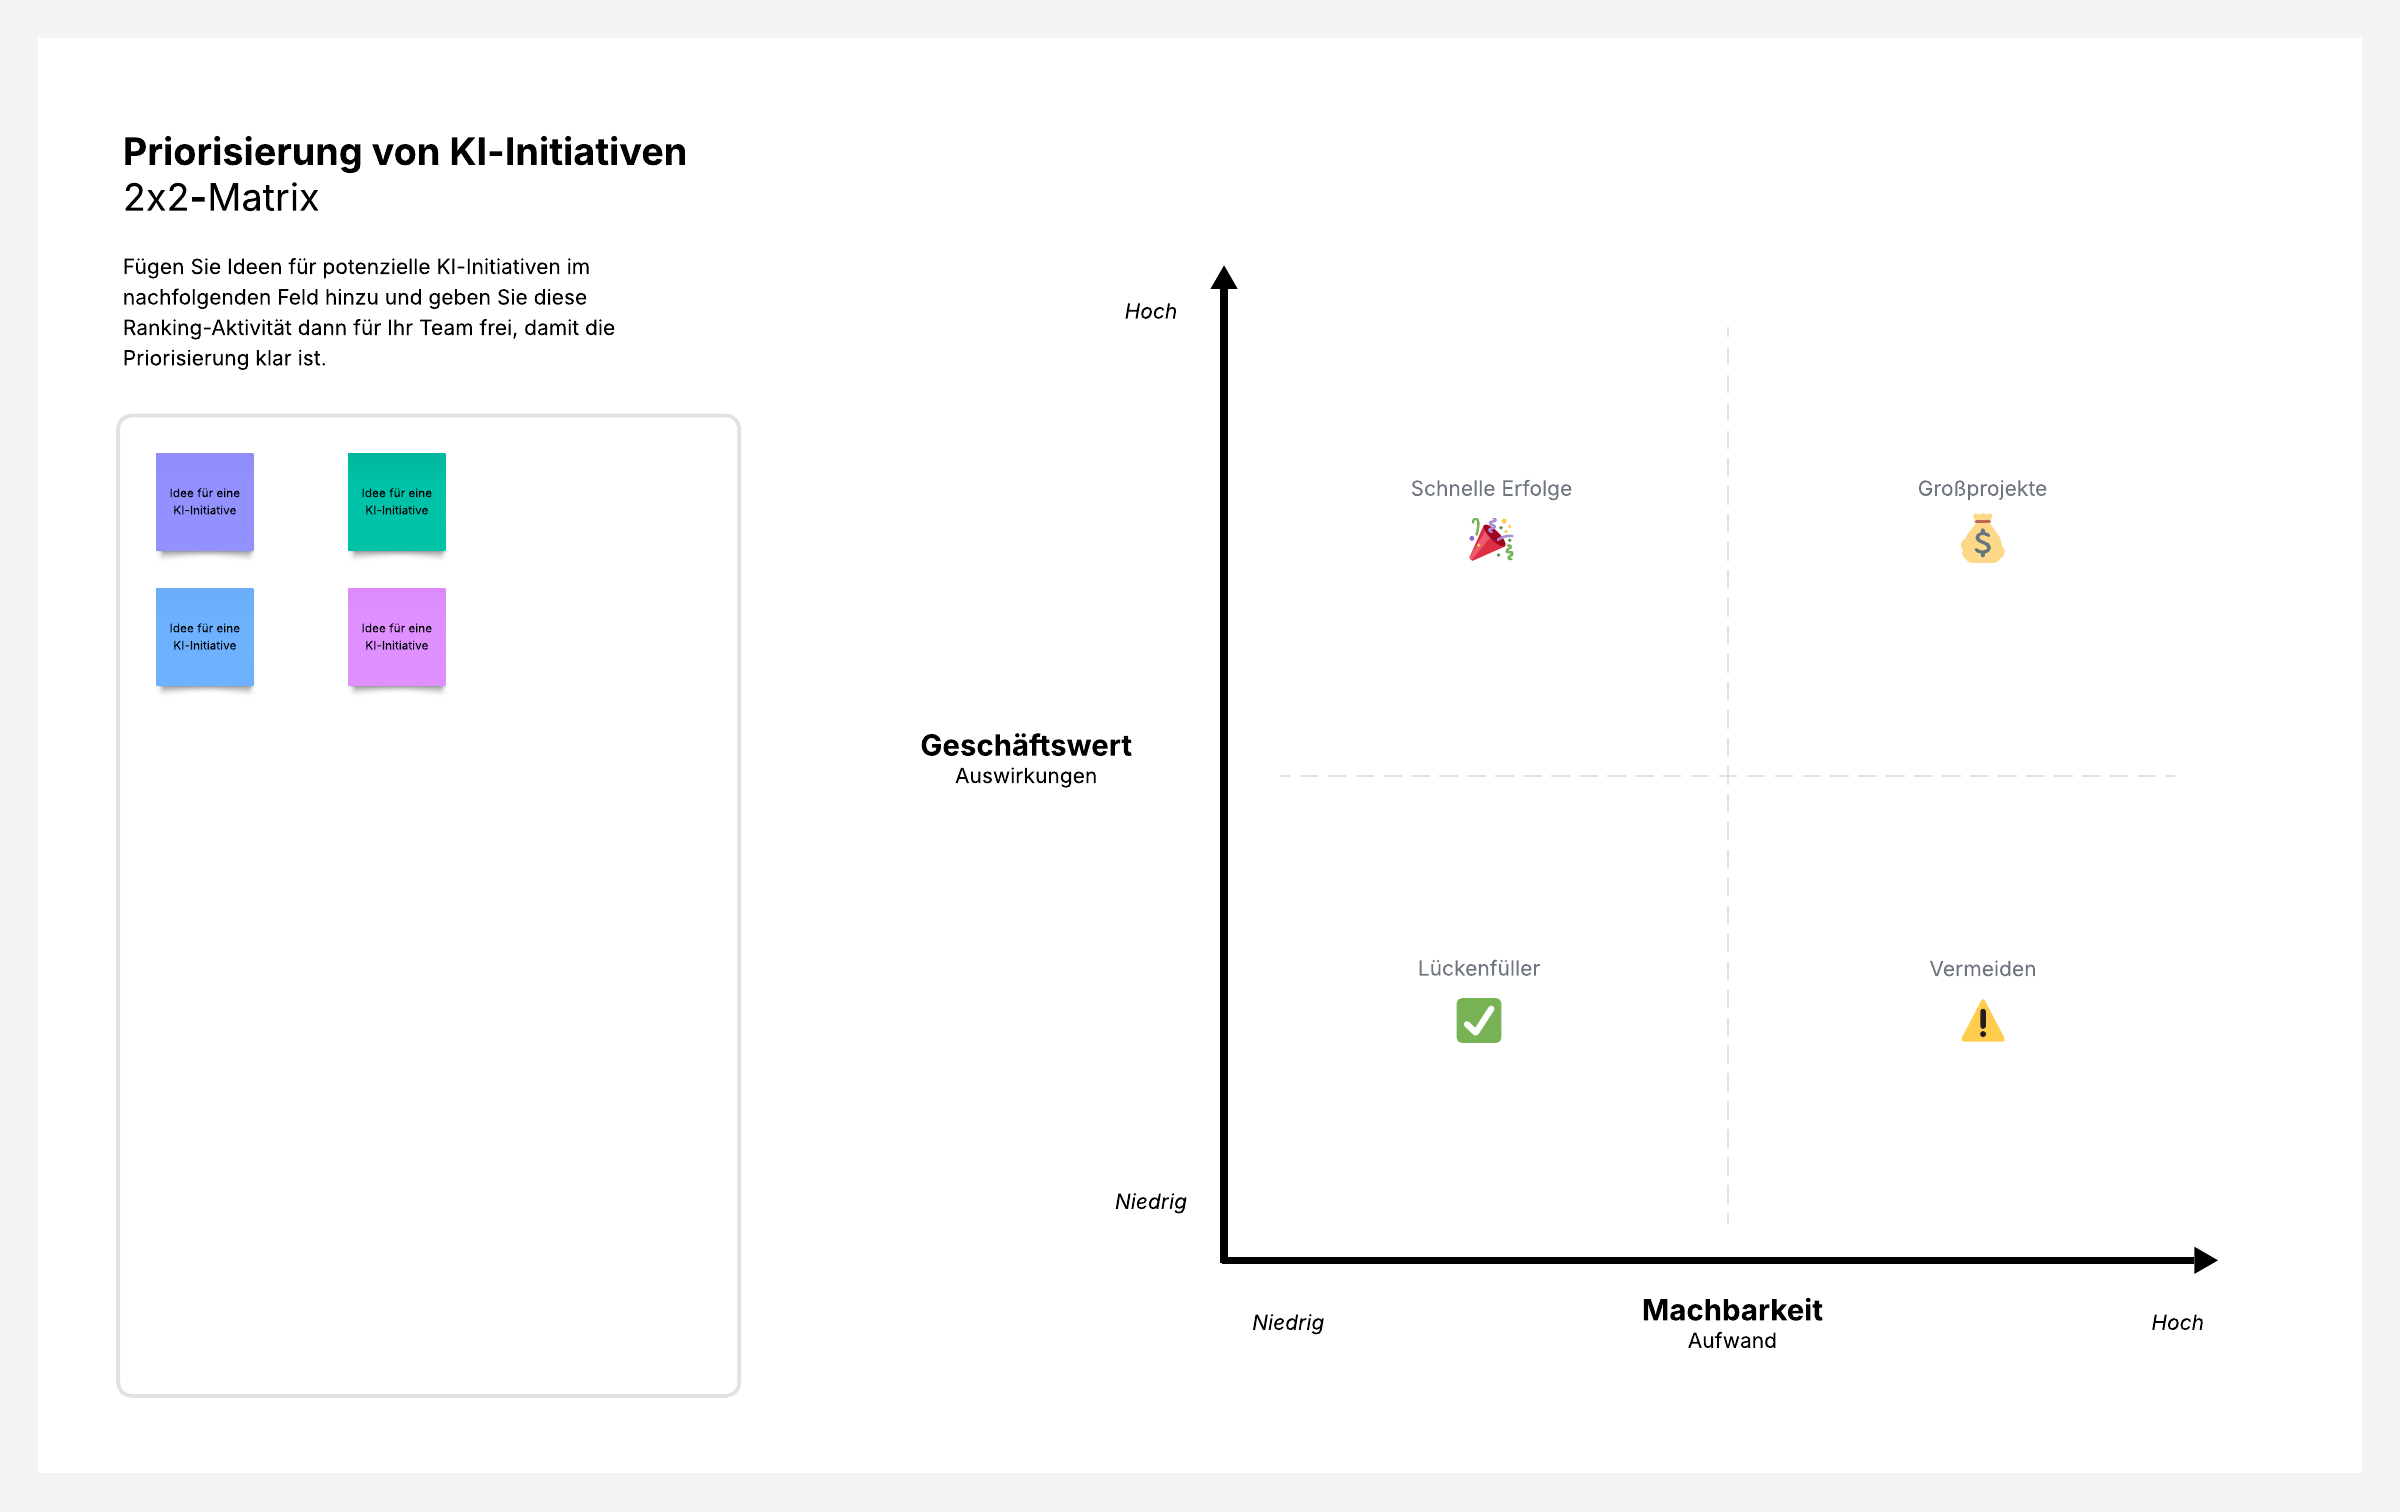The image size is (2400, 1512).
Task: Click the instructions paragraph starting with Fügen Sie
Action: click(x=368, y=312)
